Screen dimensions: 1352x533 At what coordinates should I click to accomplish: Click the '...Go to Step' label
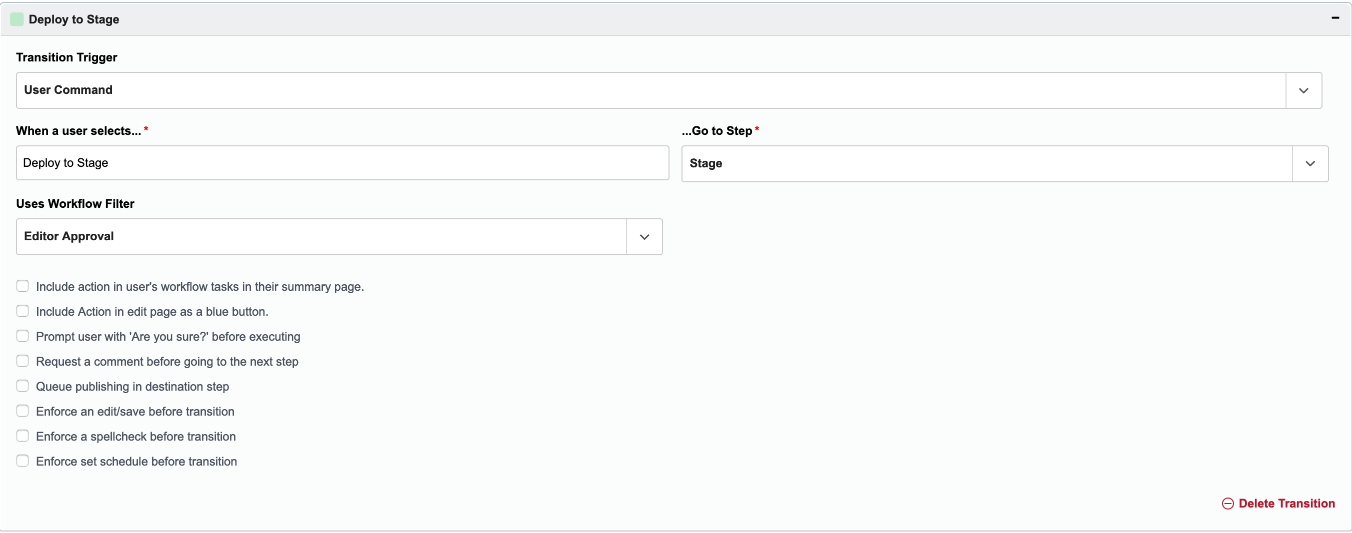[x=717, y=131]
